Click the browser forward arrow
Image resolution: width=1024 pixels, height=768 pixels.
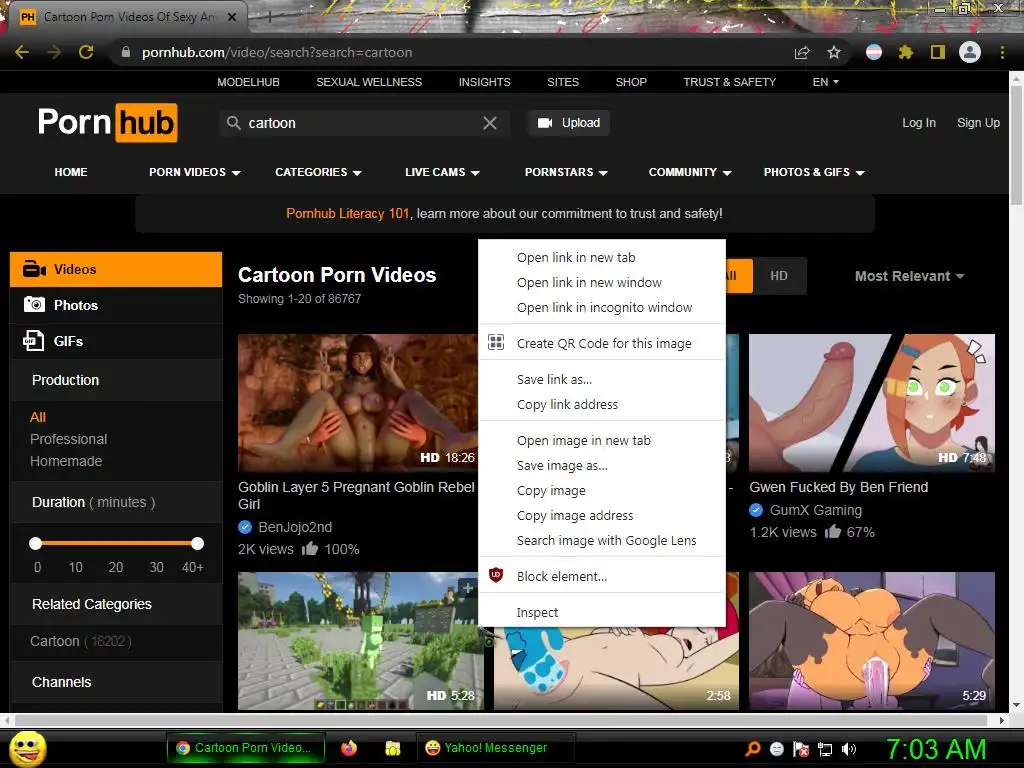click(x=54, y=52)
